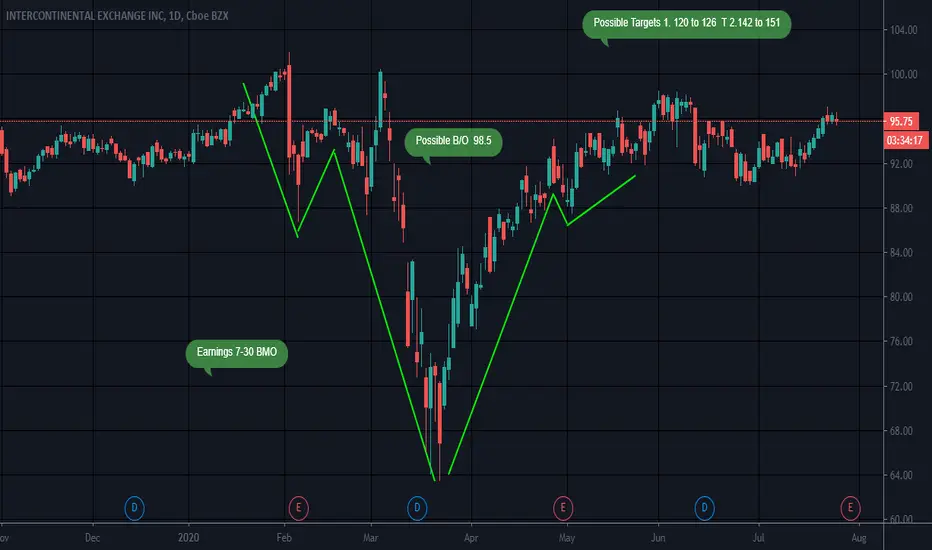Click the 76.00 price axis label
This screenshot has width=932, height=550.
[903, 342]
